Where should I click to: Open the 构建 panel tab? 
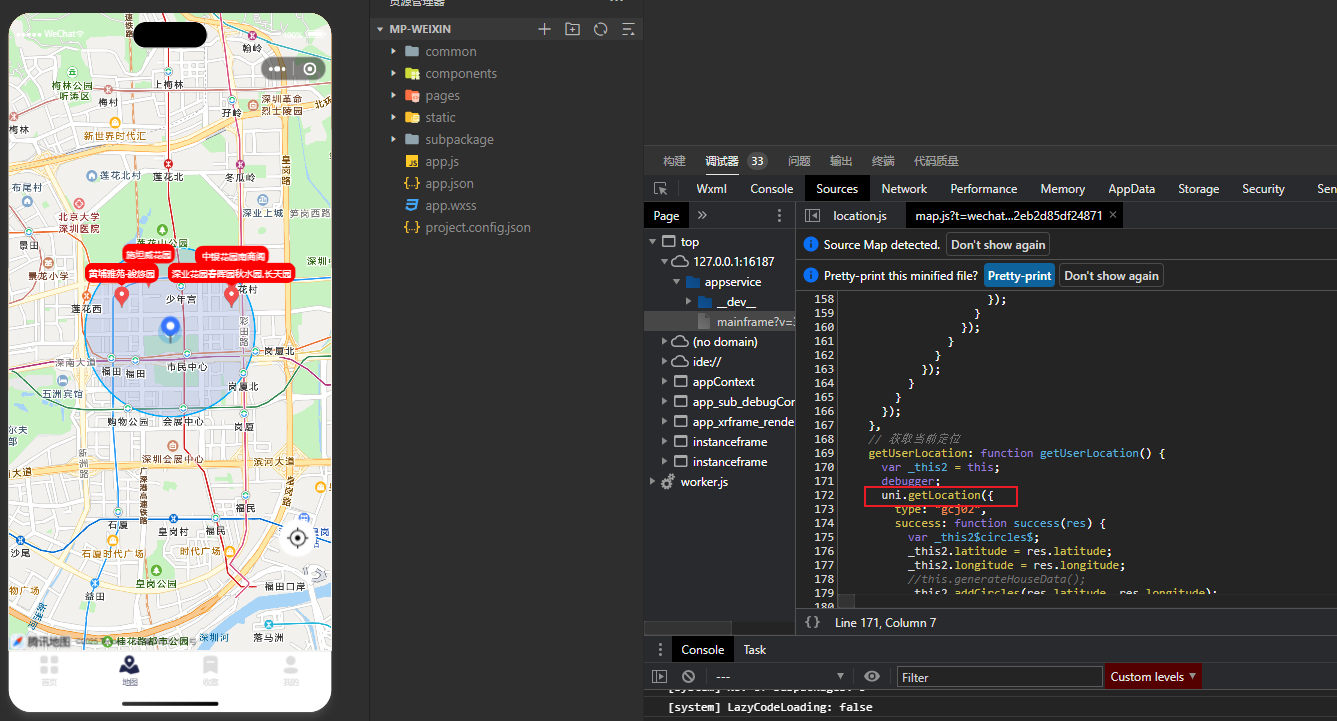(675, 161)
